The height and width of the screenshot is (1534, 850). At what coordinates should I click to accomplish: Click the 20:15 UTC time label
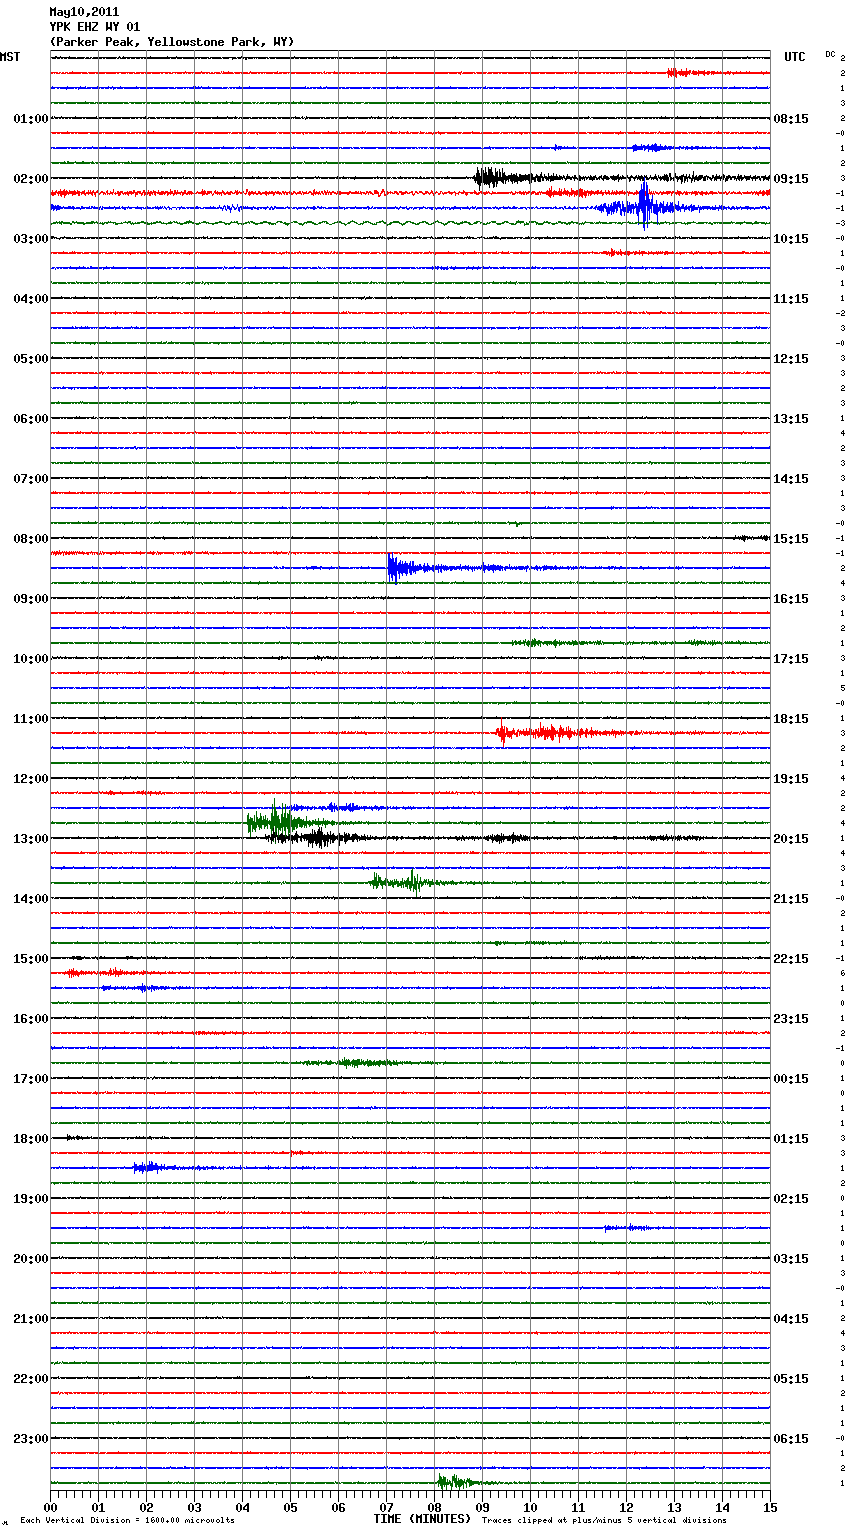(x=791, y=839)
